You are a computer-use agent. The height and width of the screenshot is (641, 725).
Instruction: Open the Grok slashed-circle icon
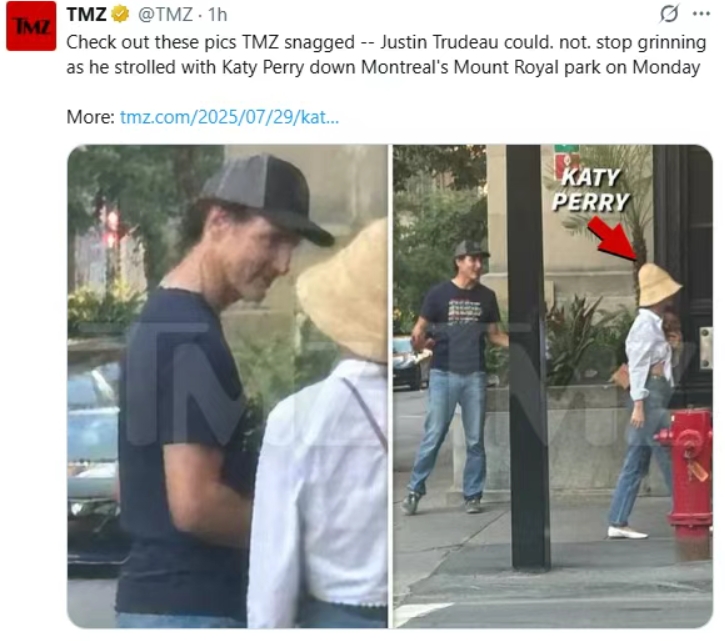coord(669,14)
